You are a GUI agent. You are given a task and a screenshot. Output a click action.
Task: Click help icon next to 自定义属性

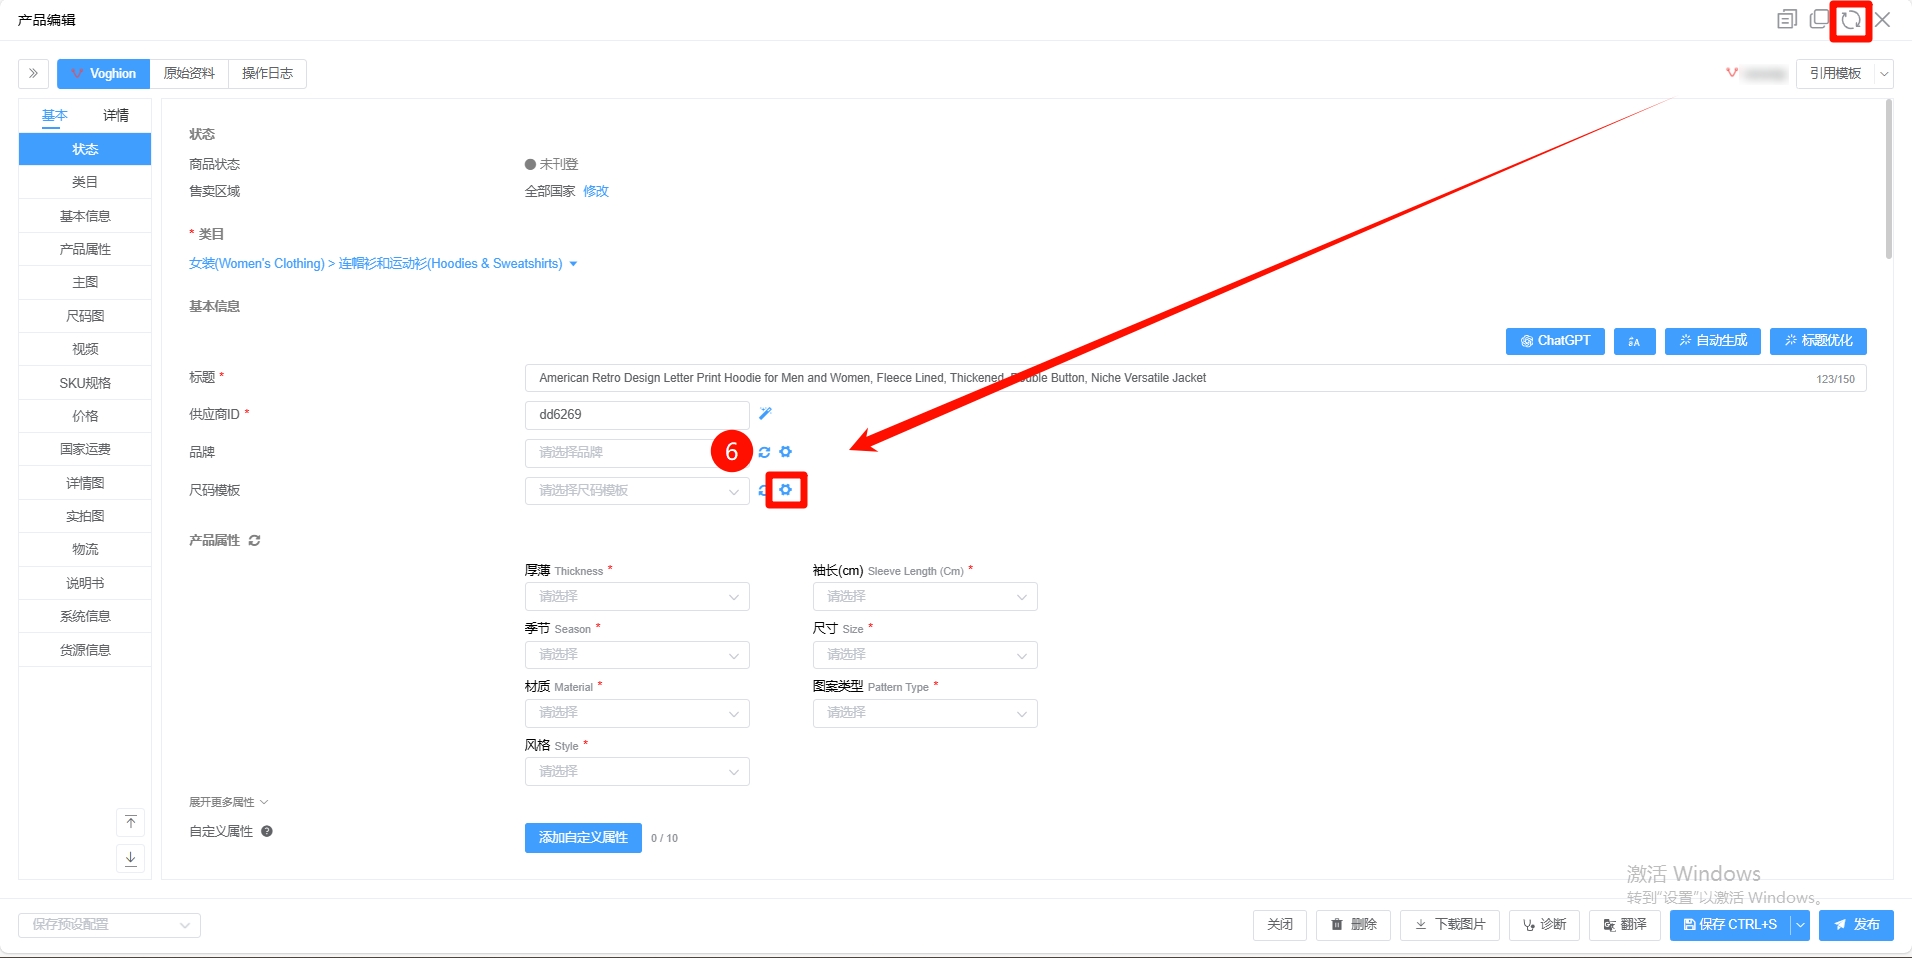(267, 831)
